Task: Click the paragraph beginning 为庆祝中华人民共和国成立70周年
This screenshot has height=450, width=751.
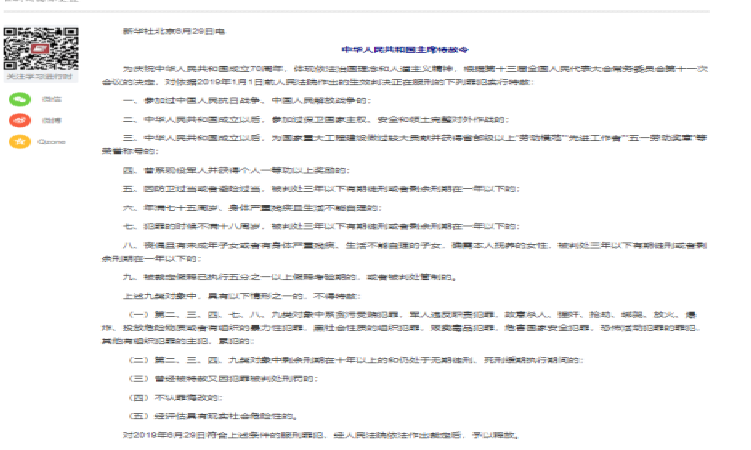Action: (405, 75)
